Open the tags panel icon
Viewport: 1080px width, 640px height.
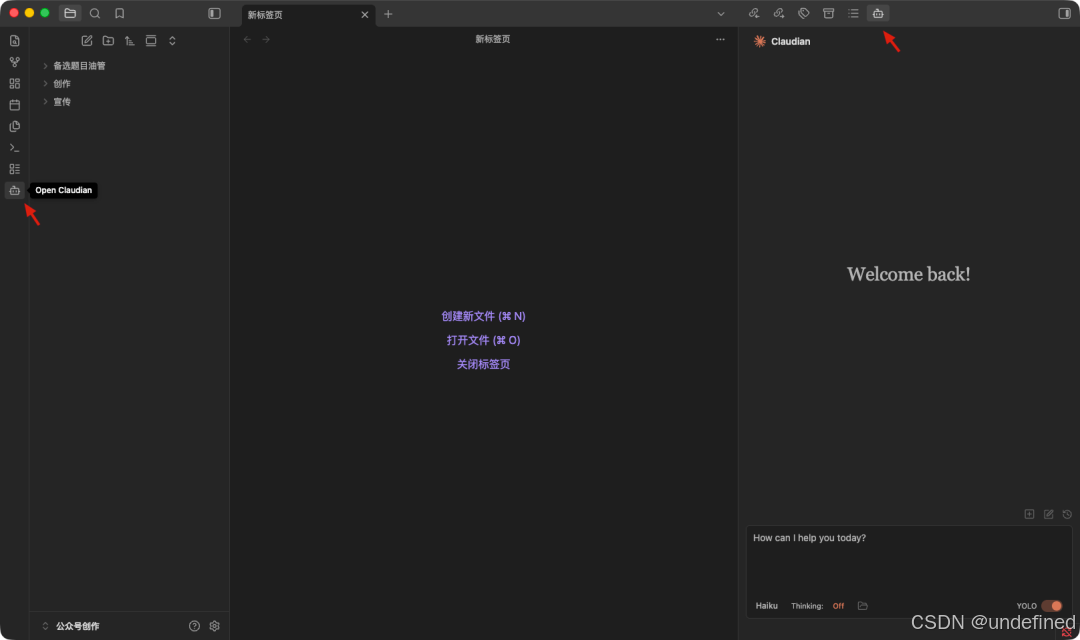click(804, 13)
